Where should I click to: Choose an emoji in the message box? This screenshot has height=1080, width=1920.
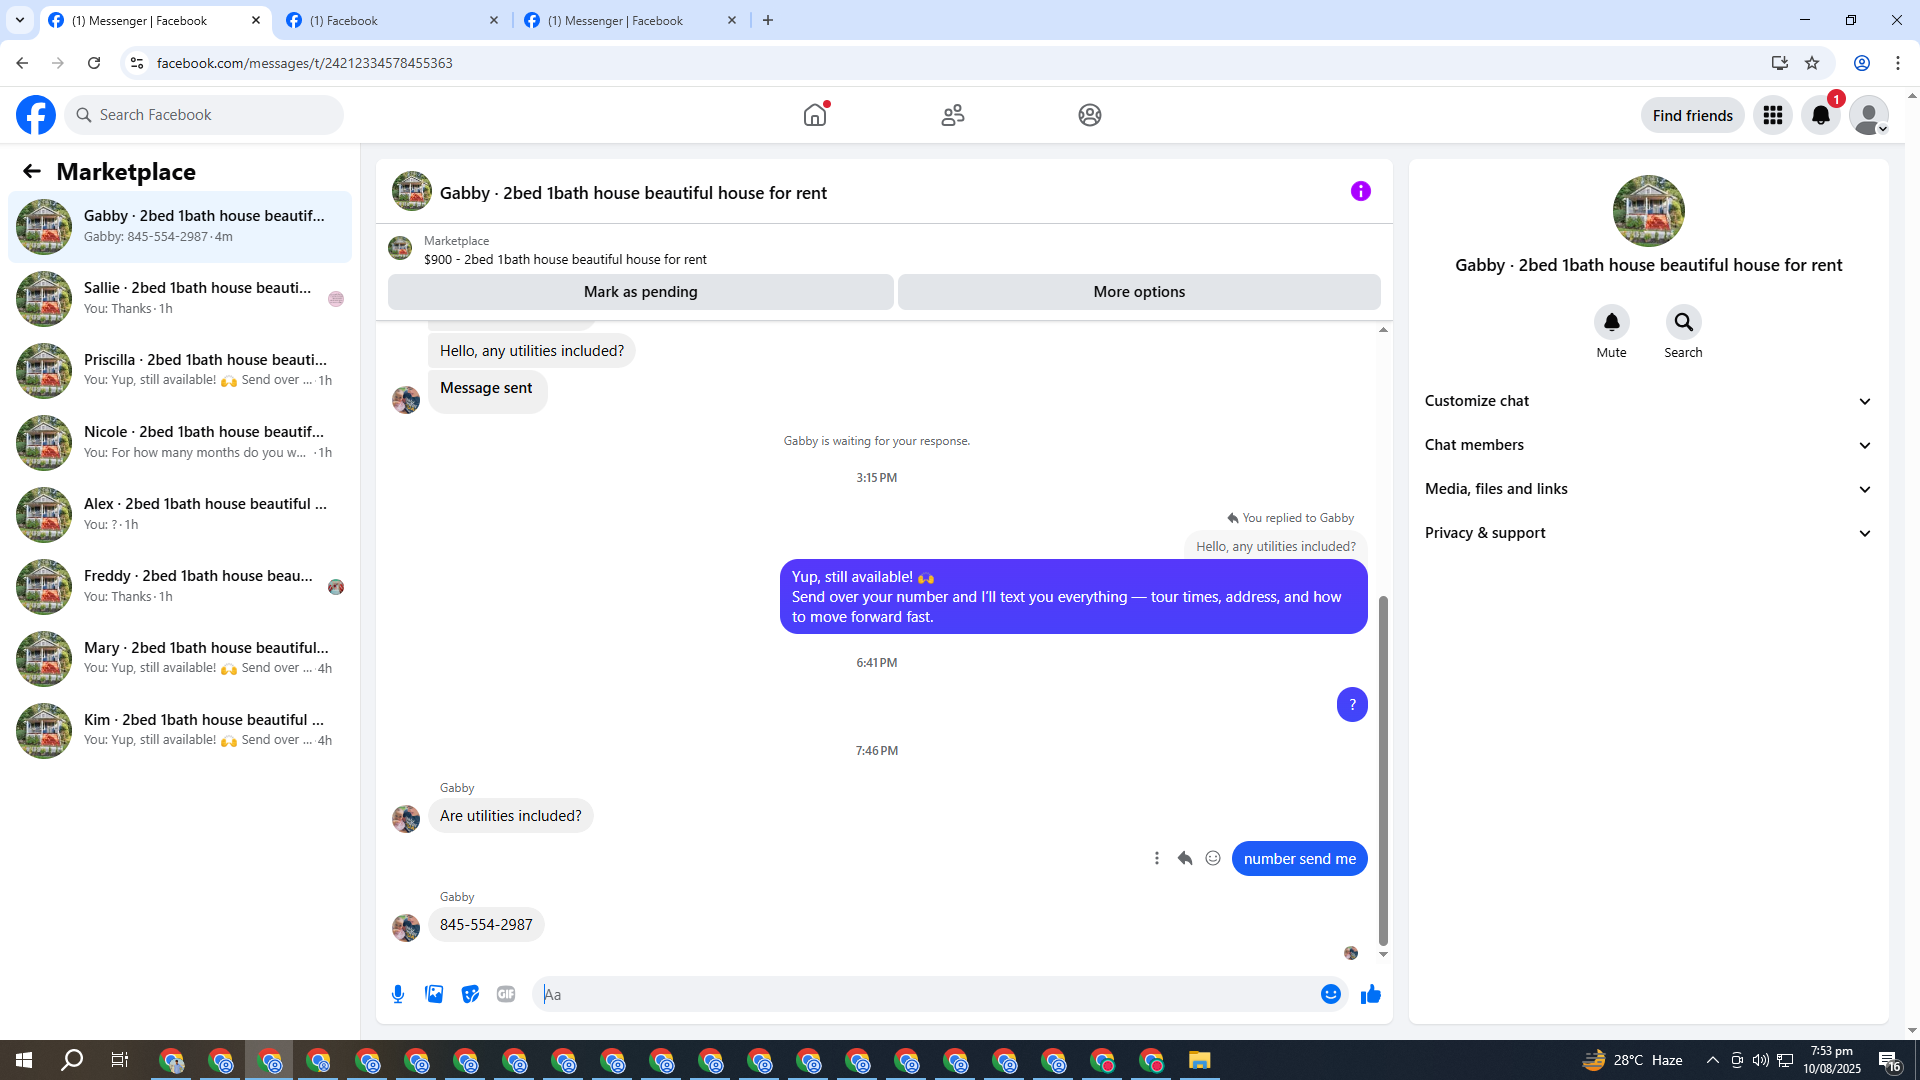1330,994
